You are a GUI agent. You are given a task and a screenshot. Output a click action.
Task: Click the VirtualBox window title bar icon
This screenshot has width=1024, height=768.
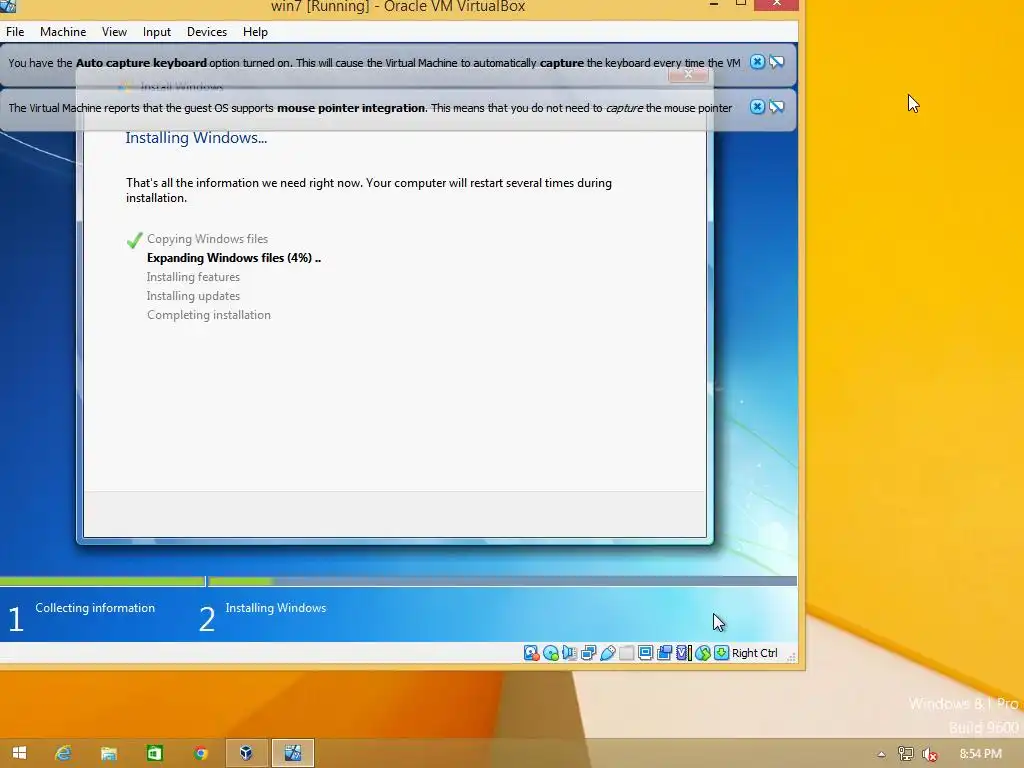(8, 6)
